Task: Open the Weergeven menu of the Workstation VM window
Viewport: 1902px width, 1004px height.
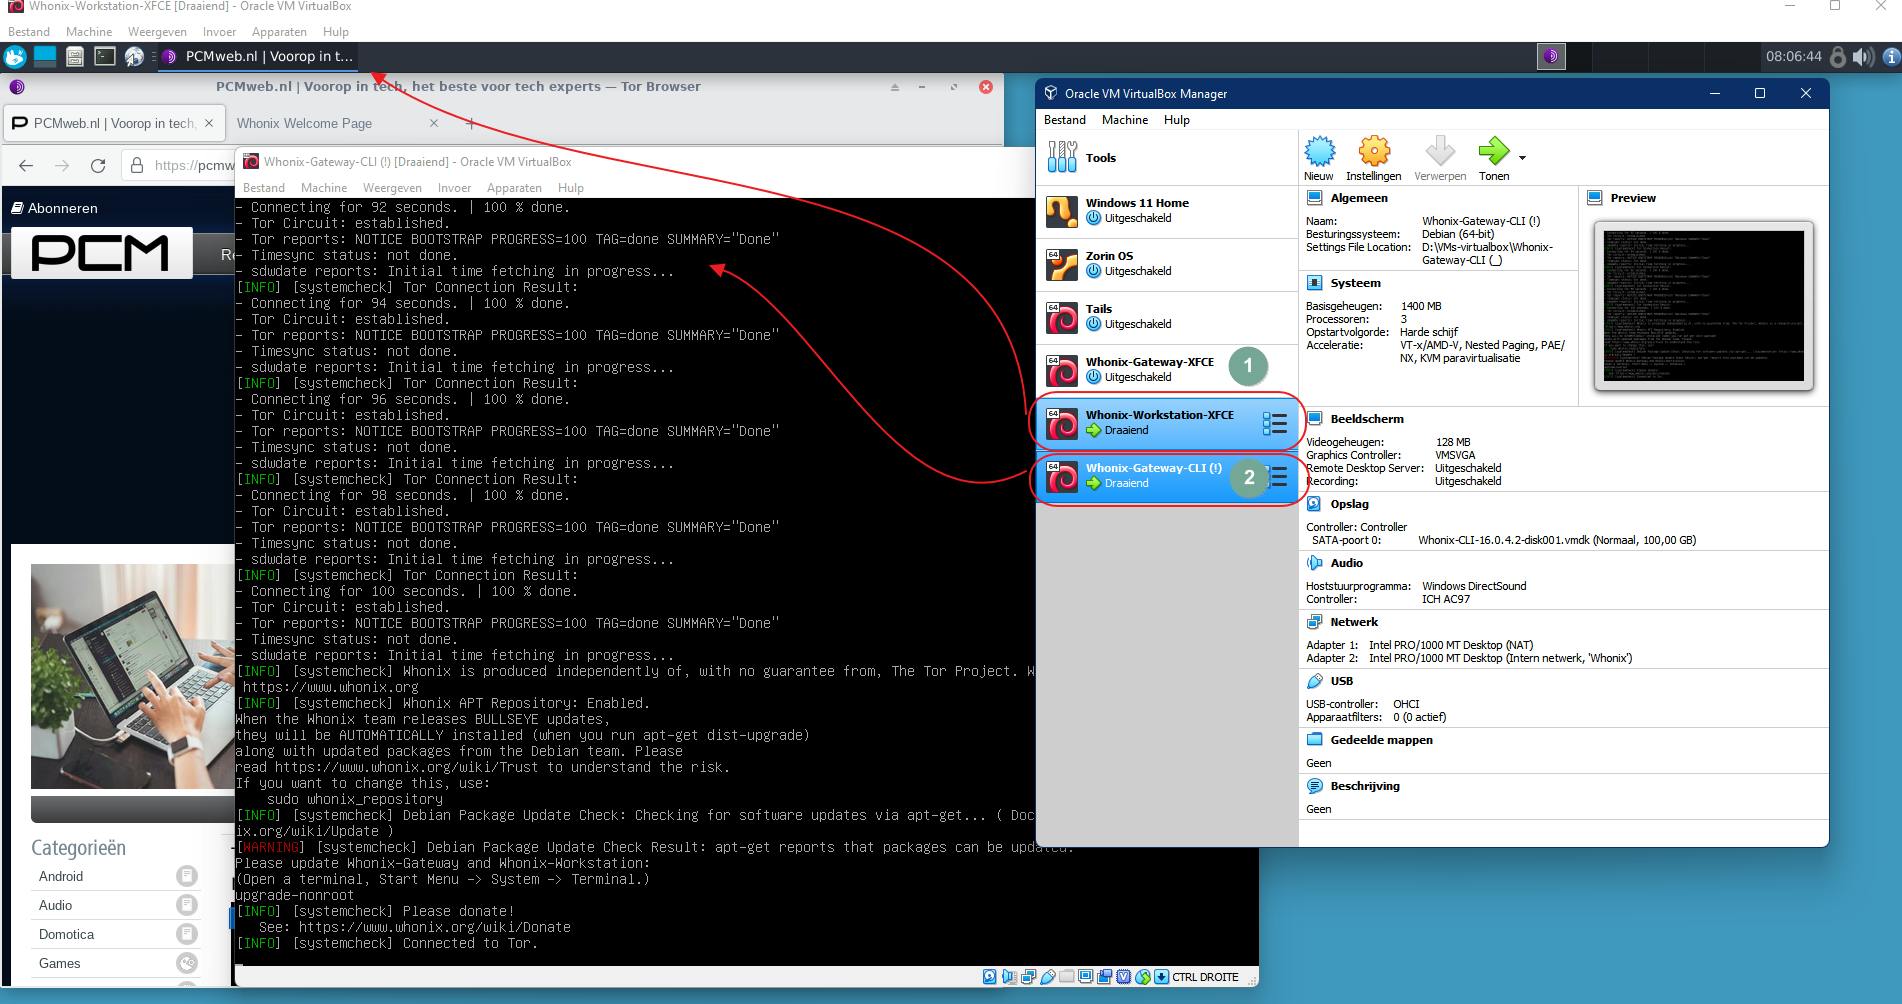Action: coord(157,32)
